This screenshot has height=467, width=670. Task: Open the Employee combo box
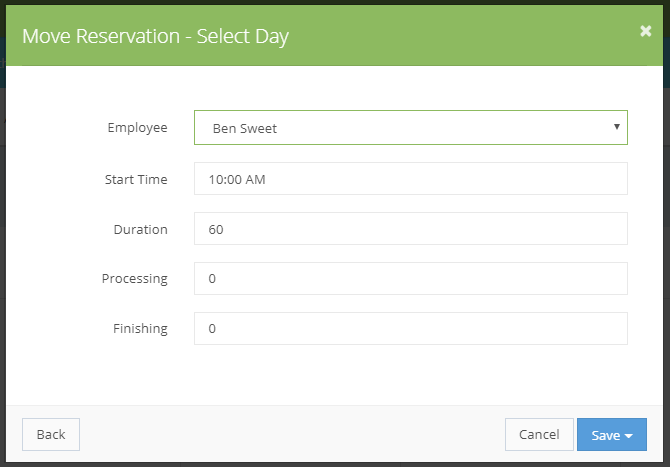(x=411, y=128)
